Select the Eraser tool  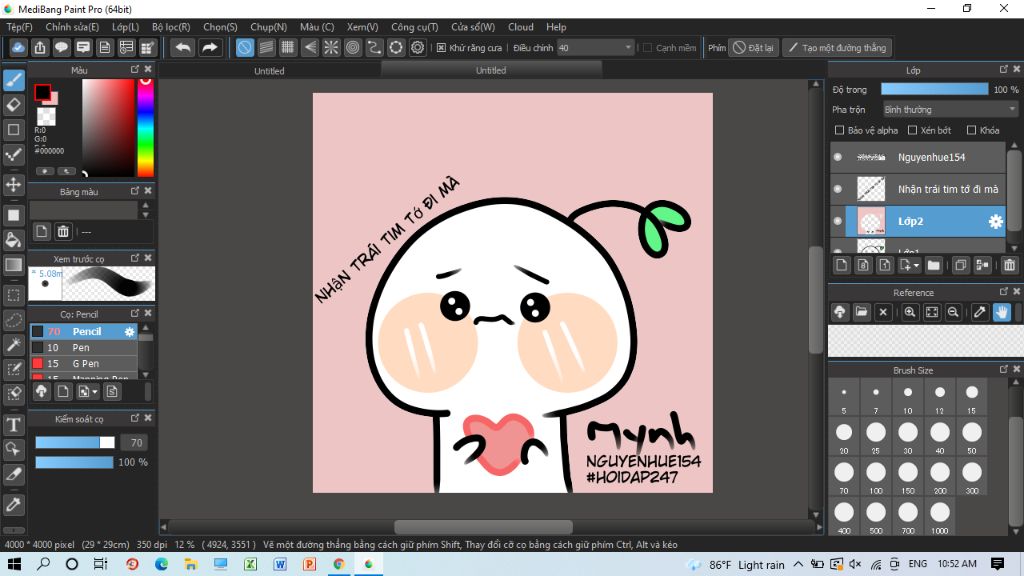[x=14, y=104]
